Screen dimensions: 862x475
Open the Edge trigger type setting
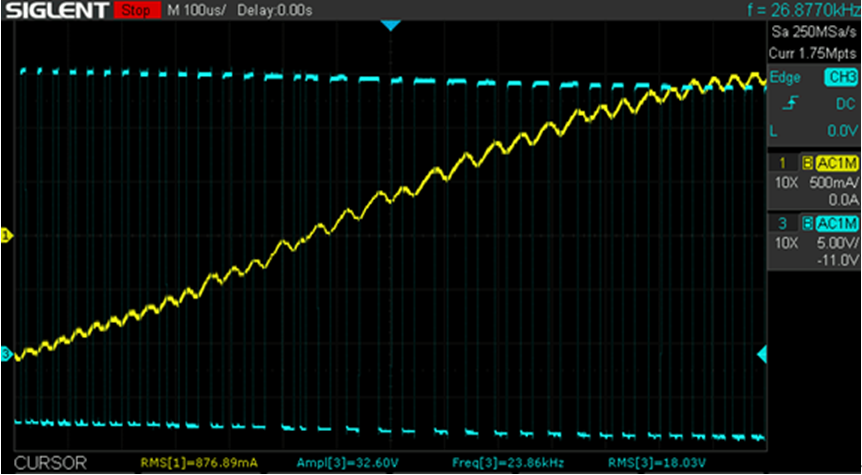[x=785, y=78]
